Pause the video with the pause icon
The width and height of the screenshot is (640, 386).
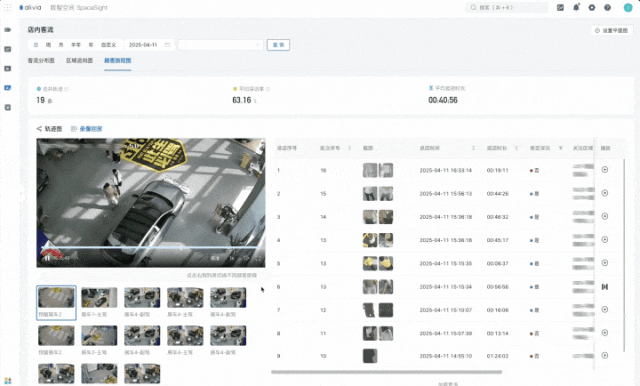(x=47, y=258)
